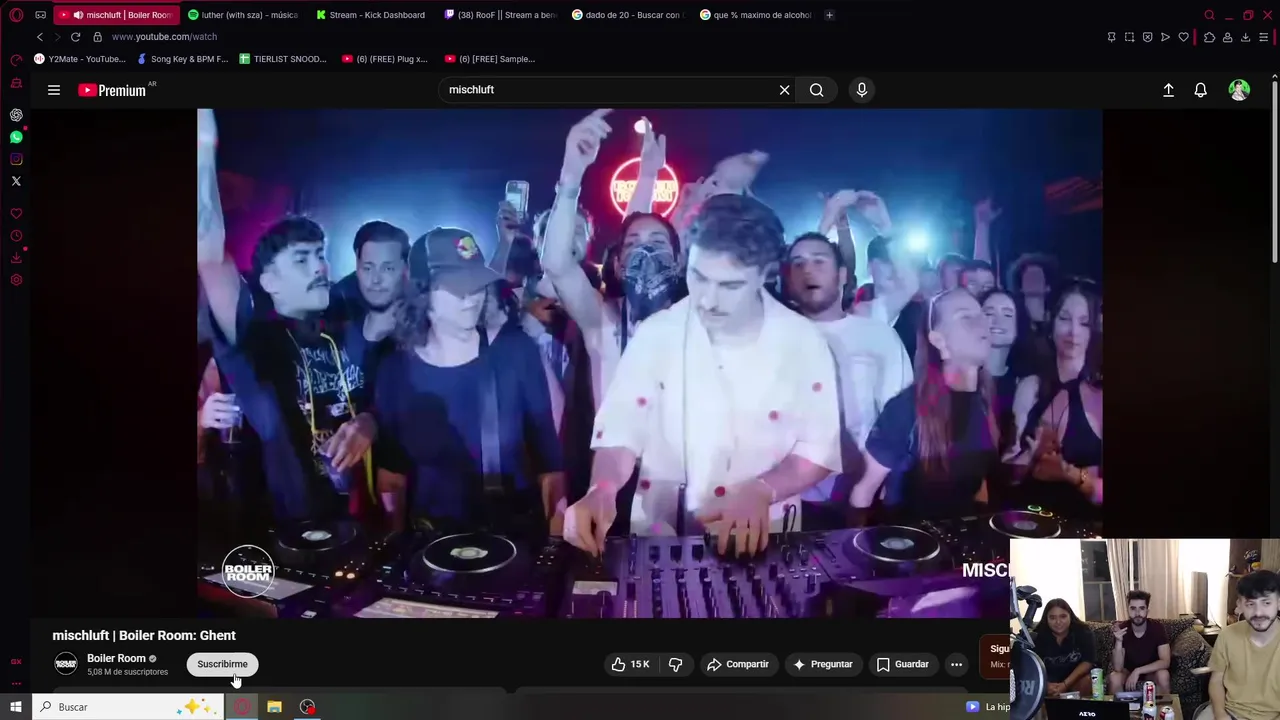The image size is (1280, 720).
Task: Open the sidebar downloads icon
Action: 16,258
